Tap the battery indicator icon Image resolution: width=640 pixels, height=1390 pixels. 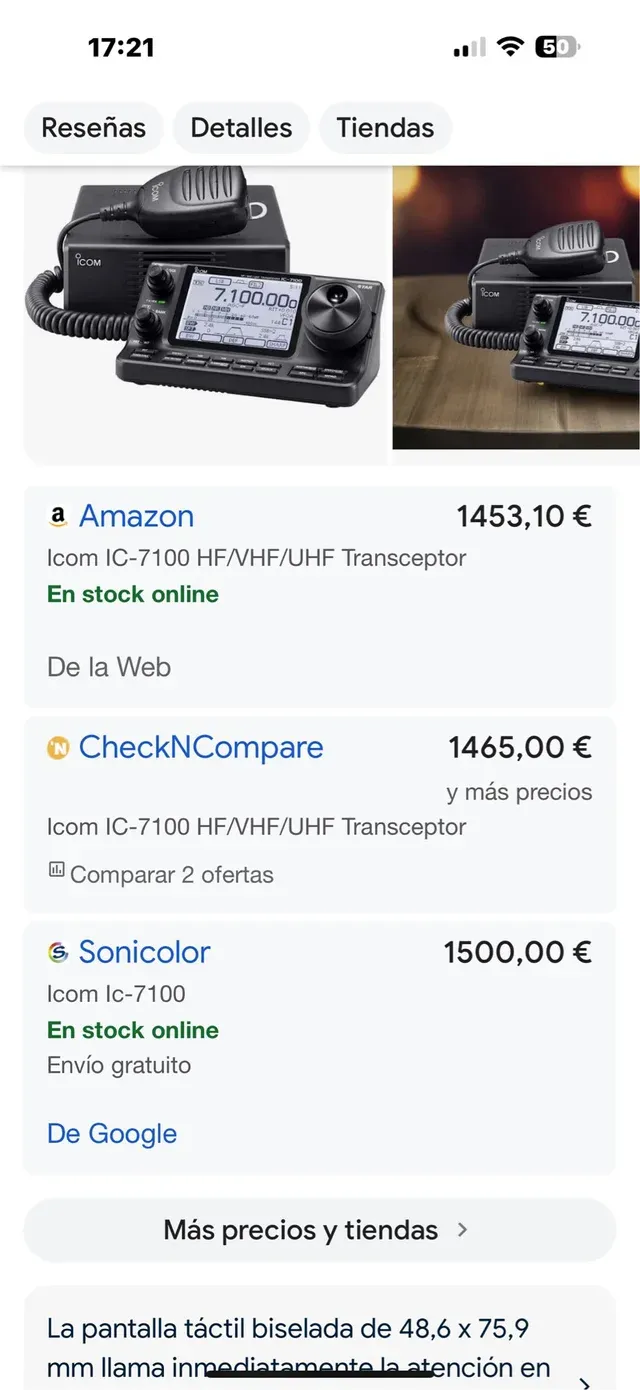[558, 47]
